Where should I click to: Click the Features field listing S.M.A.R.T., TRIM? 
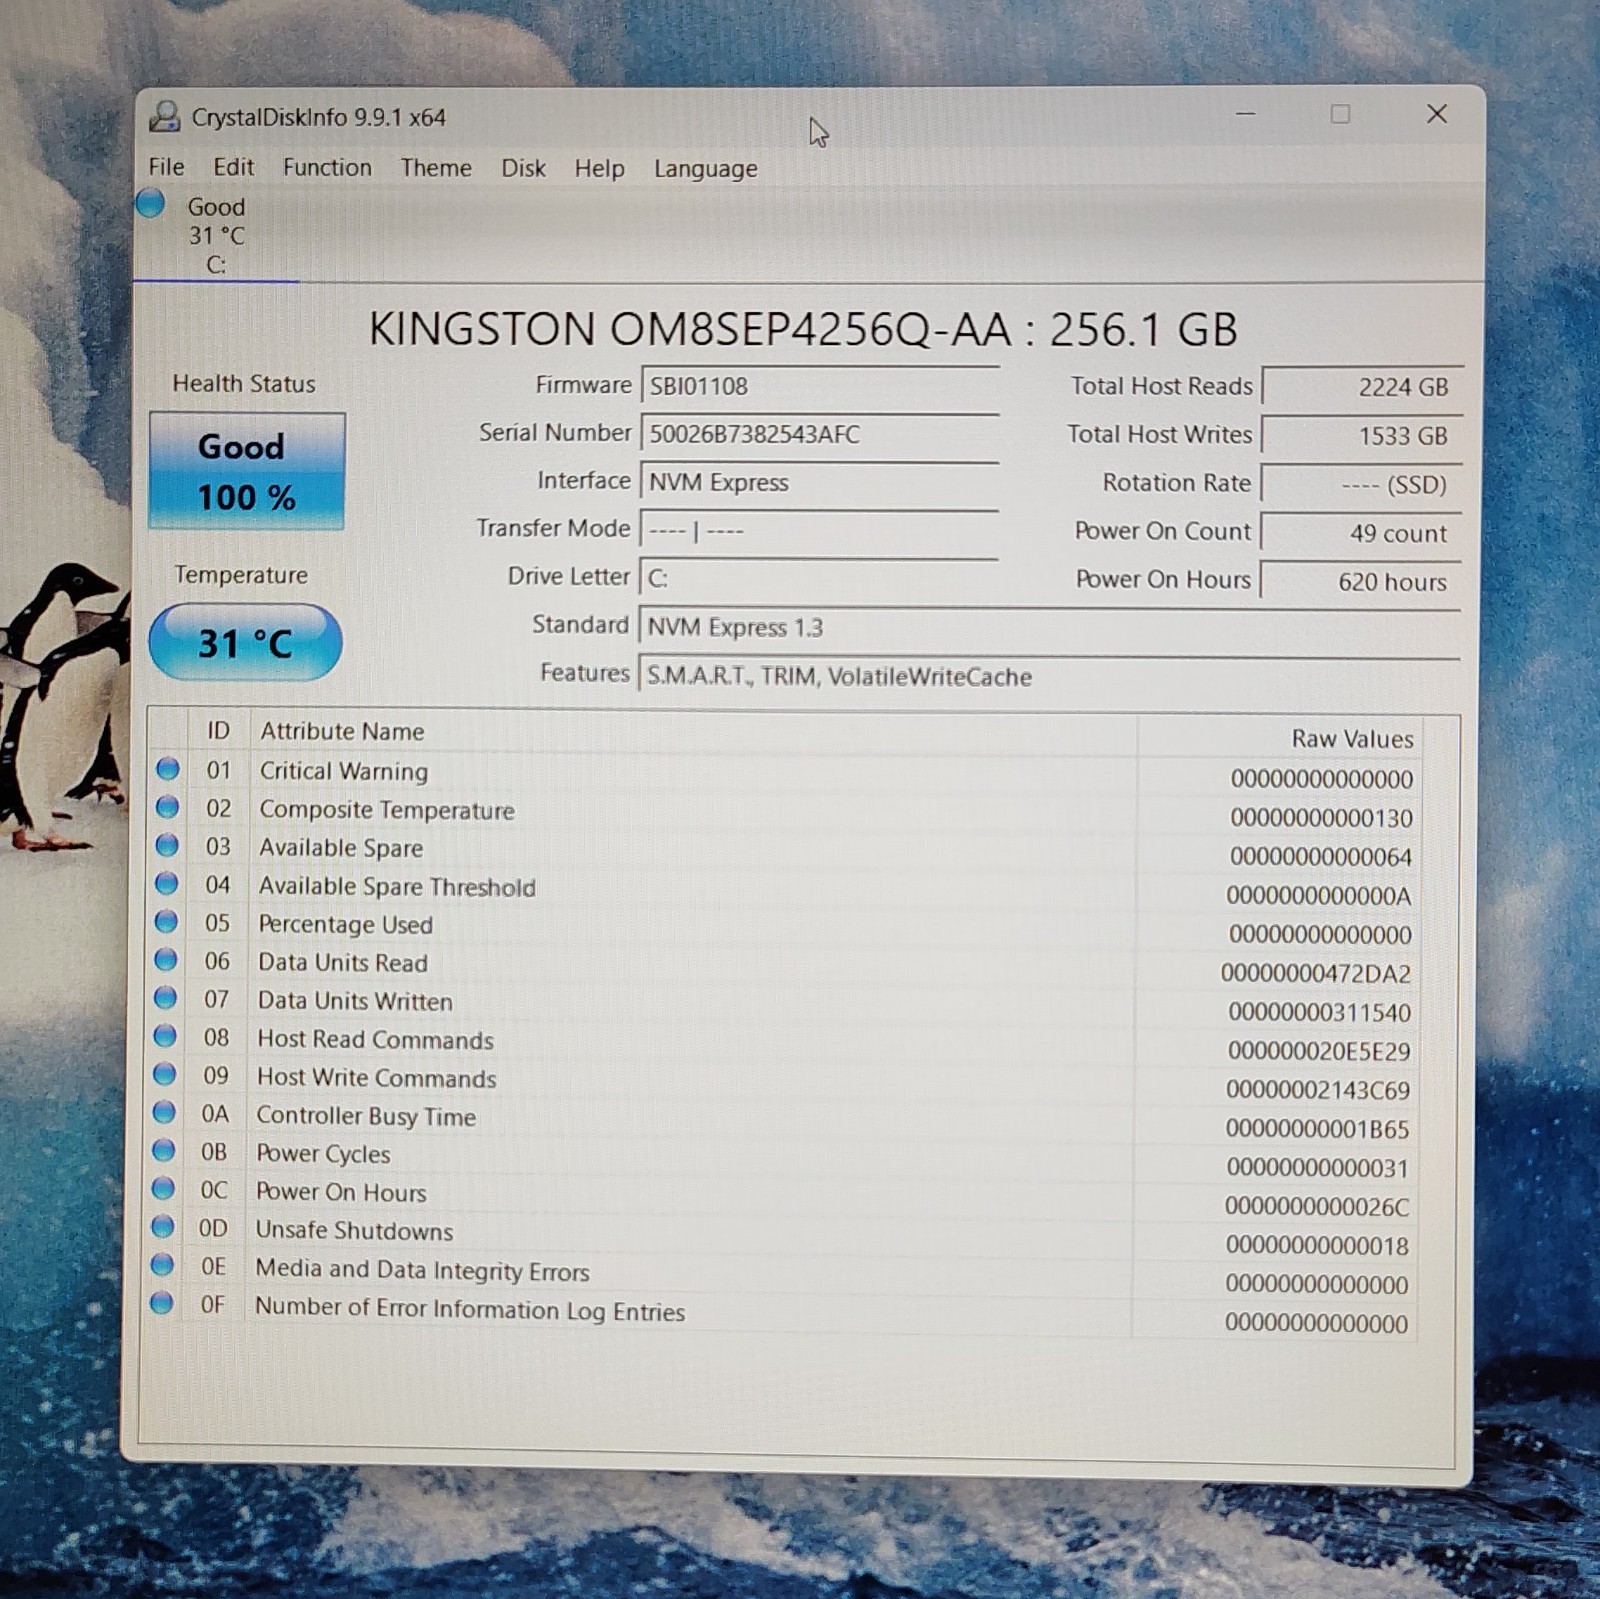click(x=1049, y=676)
